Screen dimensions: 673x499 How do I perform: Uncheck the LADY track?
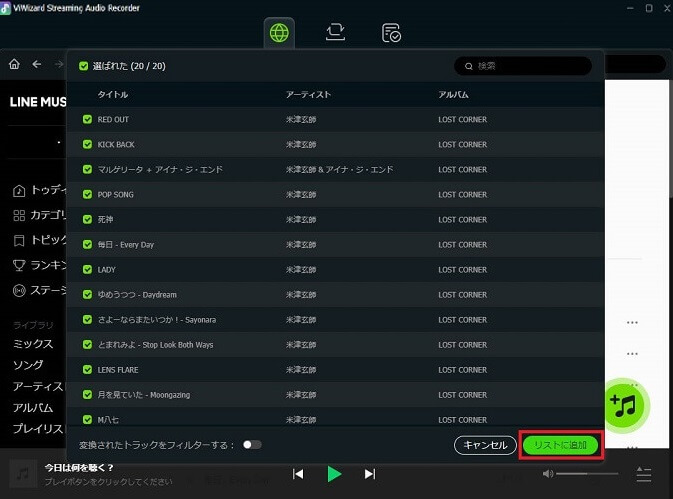click(87, 269)
